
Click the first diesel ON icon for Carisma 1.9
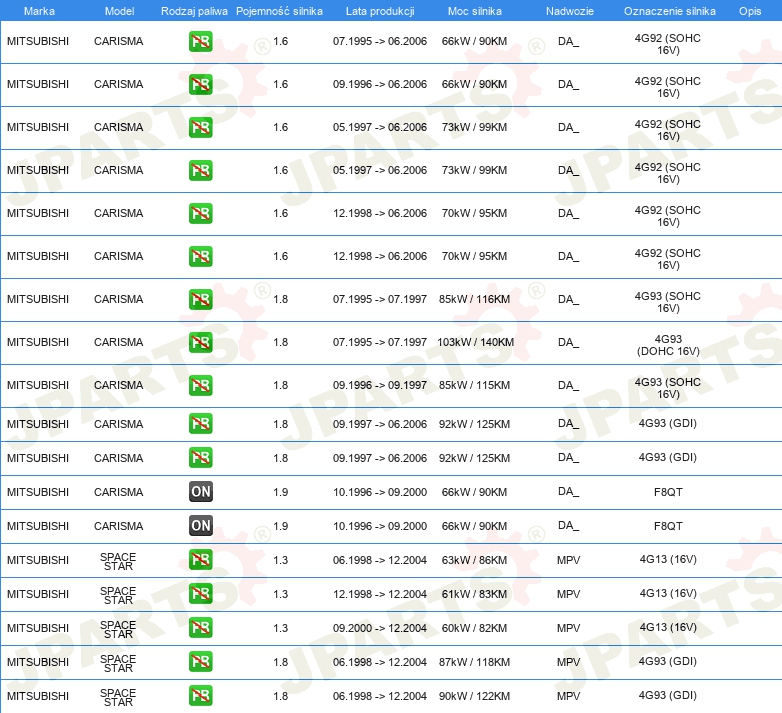[200, 492]
